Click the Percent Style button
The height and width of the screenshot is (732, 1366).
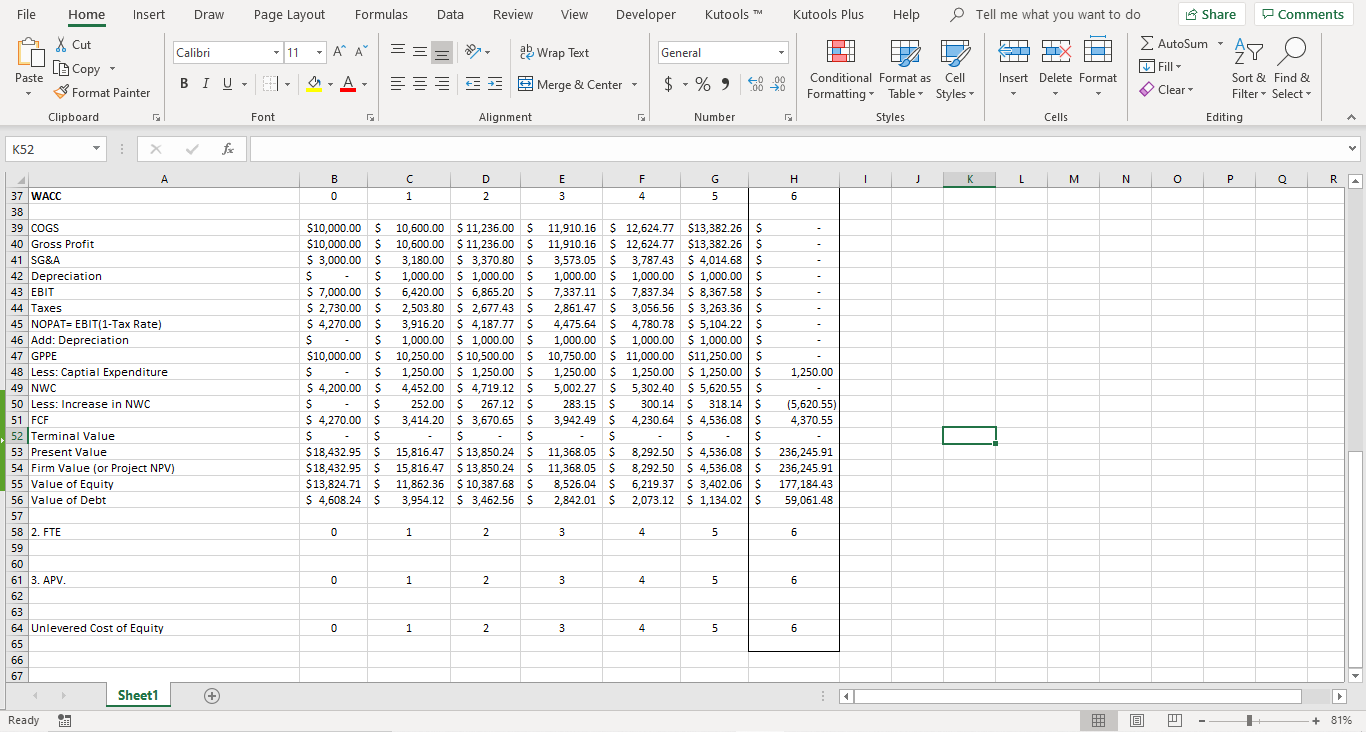702,85
